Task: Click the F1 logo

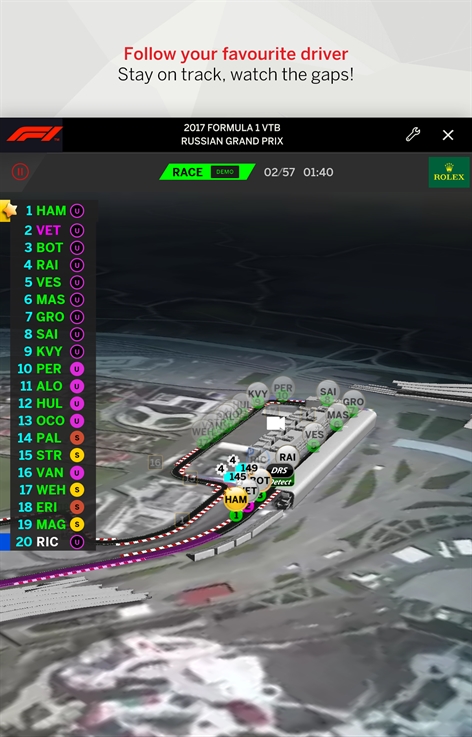Action: pyautogui.click(x=33, y=134)
